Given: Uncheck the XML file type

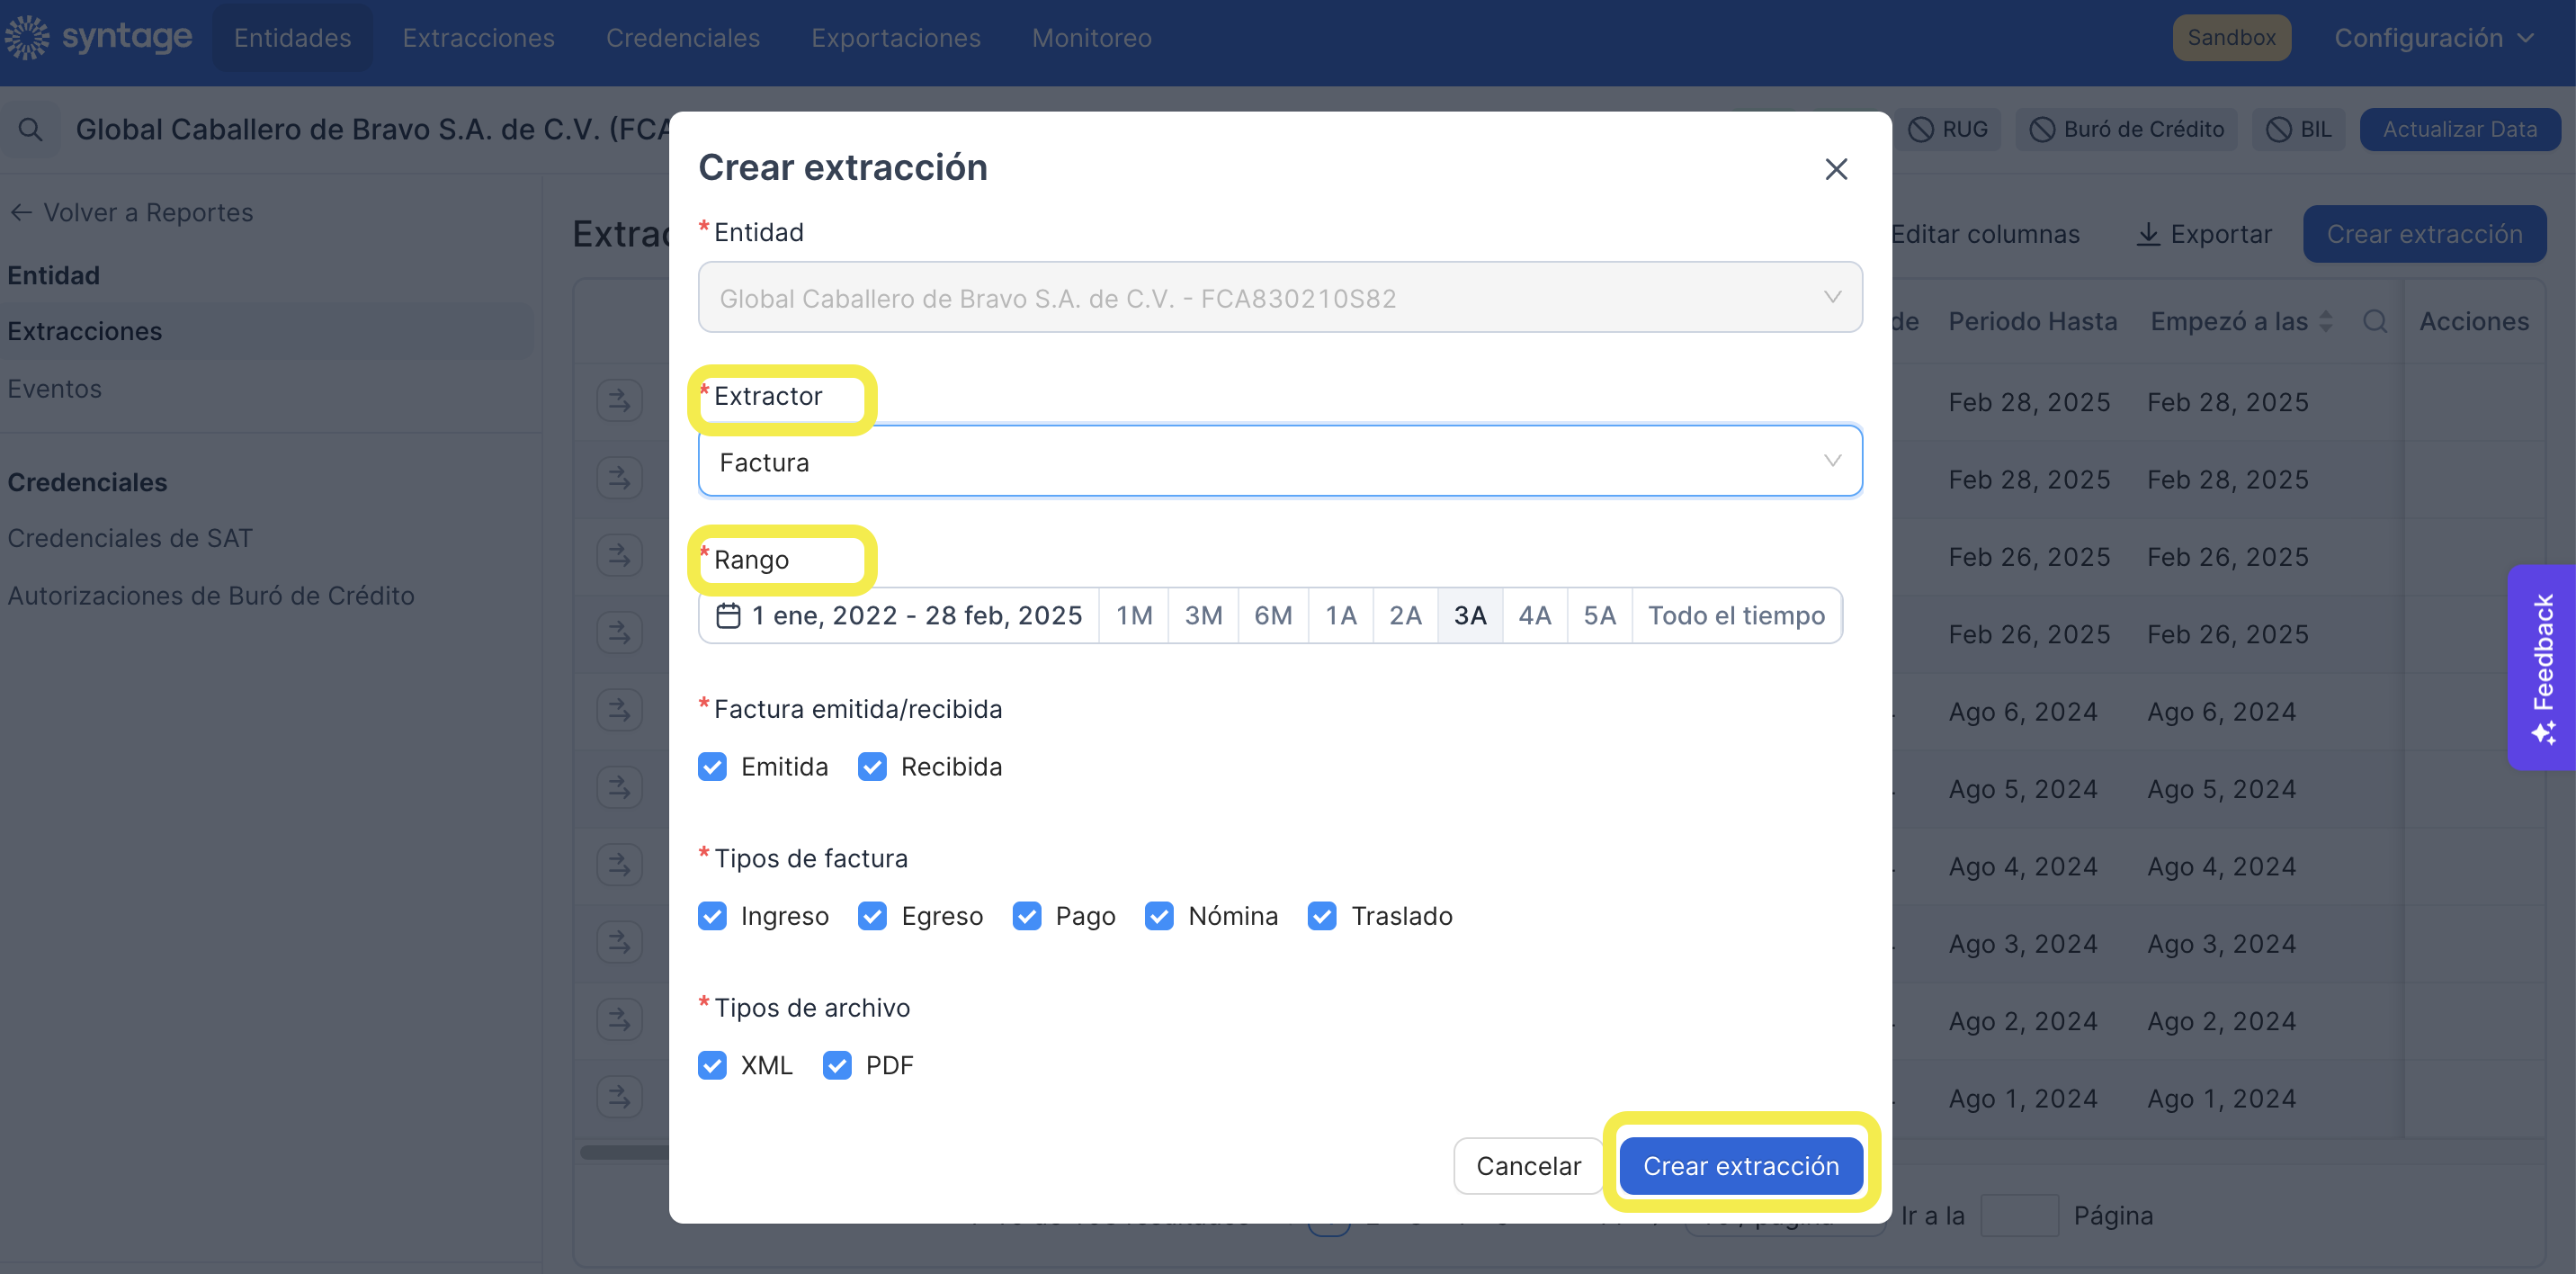Looking at the screenshot, I should click(712, 1065).
